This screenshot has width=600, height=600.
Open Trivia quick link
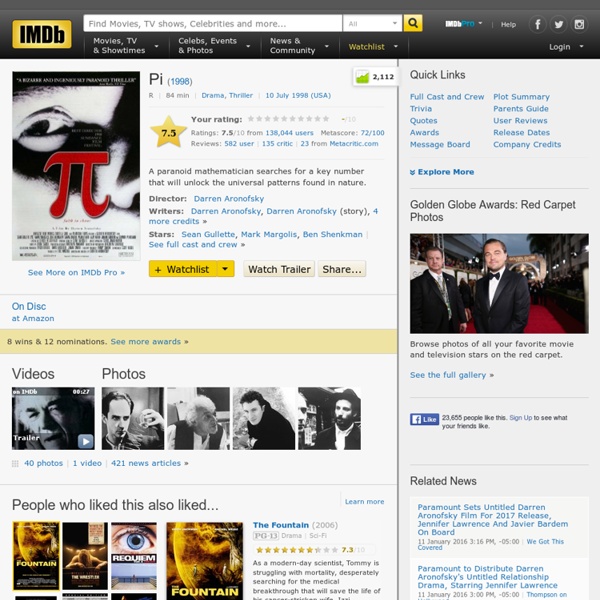tap(421, 109)
